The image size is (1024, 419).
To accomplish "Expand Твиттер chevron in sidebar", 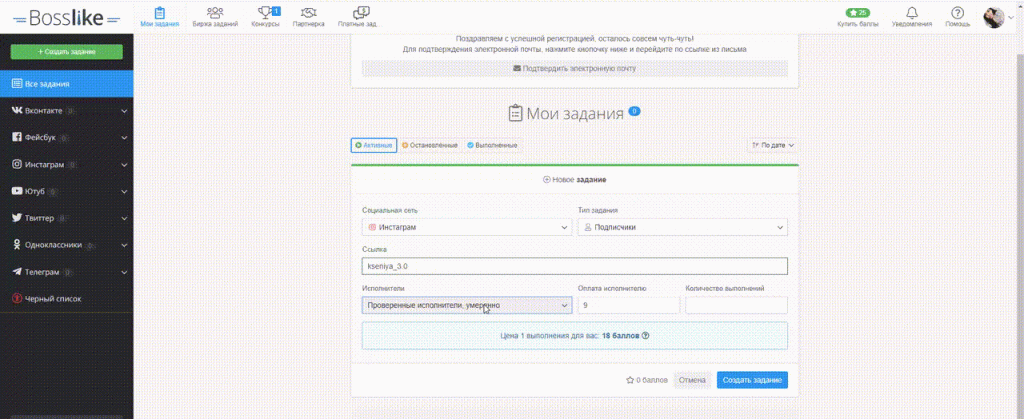I will click(x=124, y=218).
